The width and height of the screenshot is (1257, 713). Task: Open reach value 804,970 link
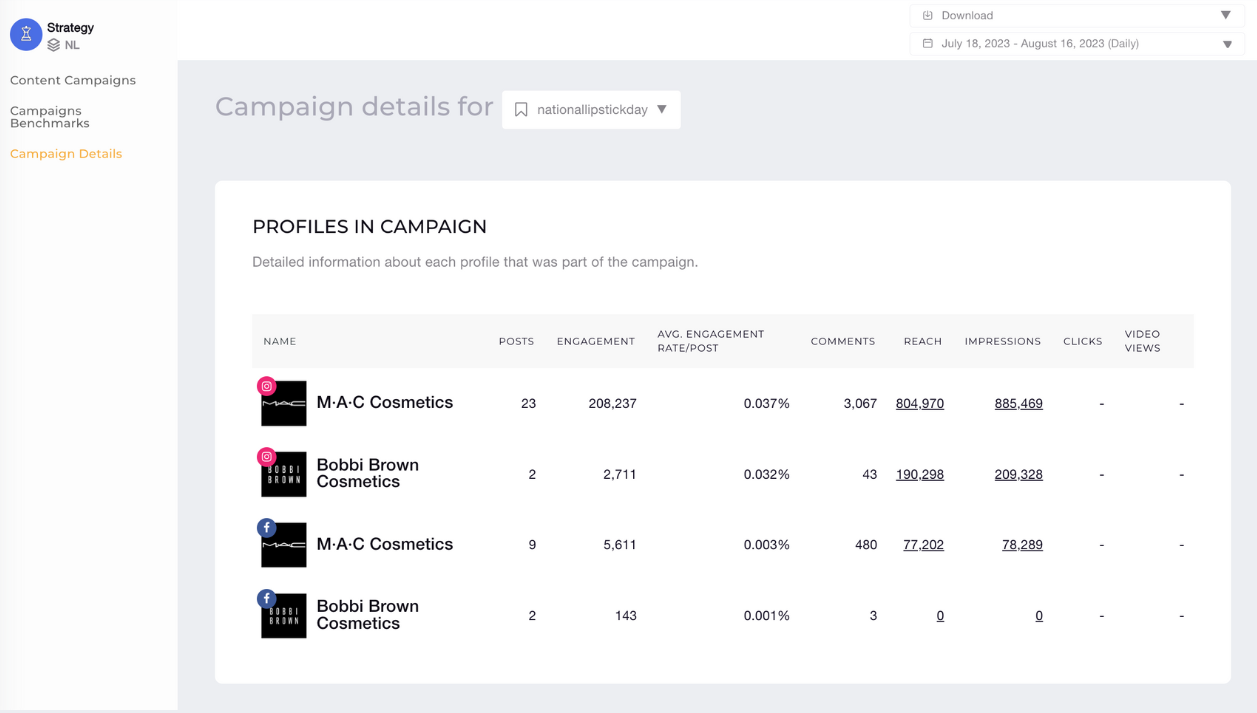point(920,404)
